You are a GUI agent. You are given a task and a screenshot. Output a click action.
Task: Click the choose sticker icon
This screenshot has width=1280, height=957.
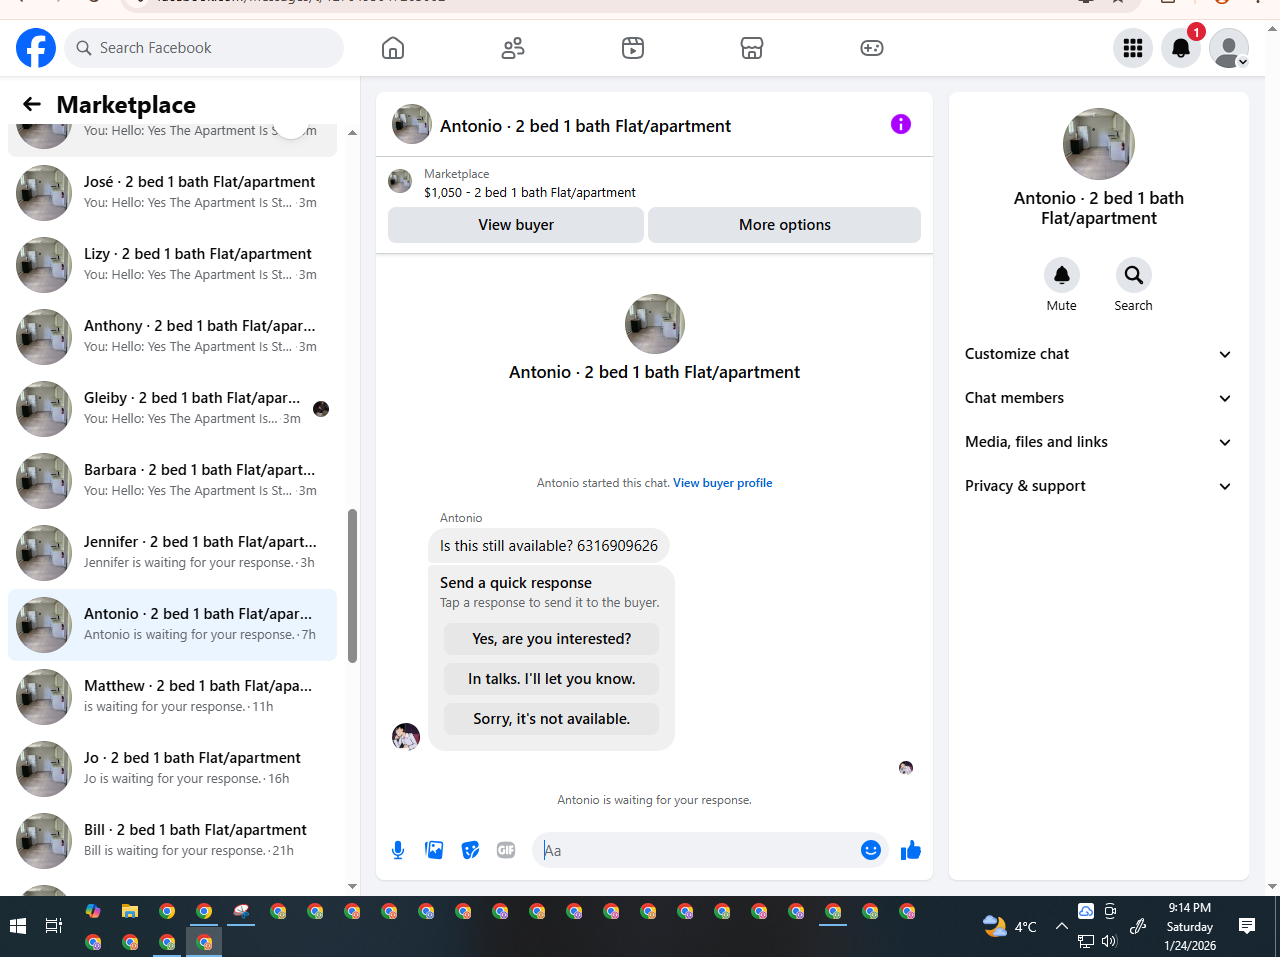click(x=470, y=850)
